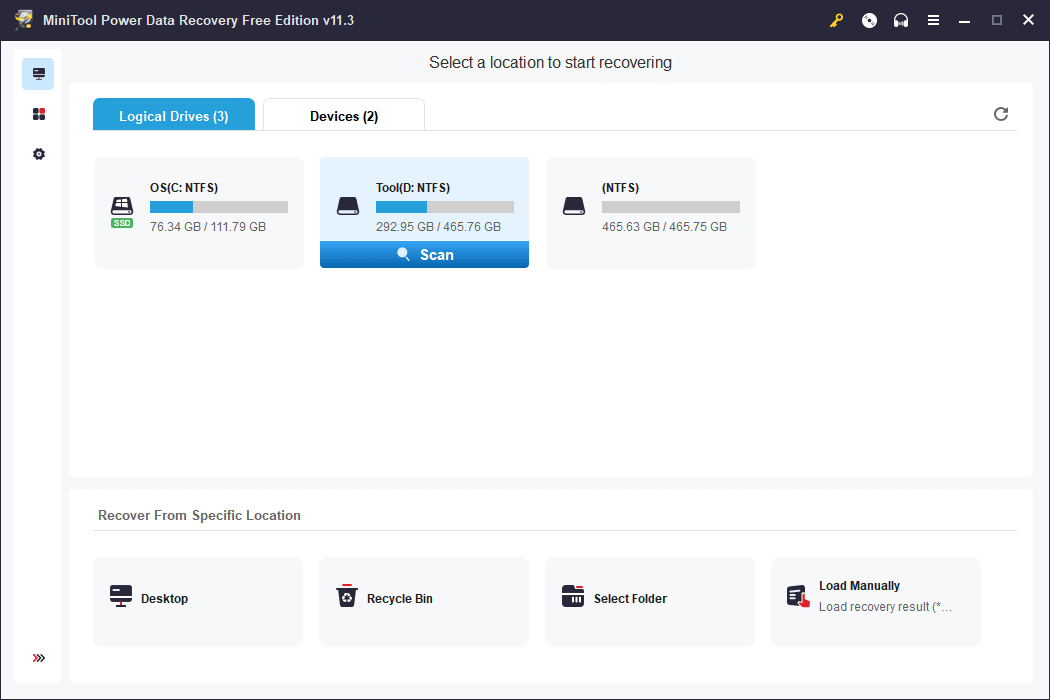
Task: Open Select Folder option
Action: pyautogui.click(x=650, y=602)
